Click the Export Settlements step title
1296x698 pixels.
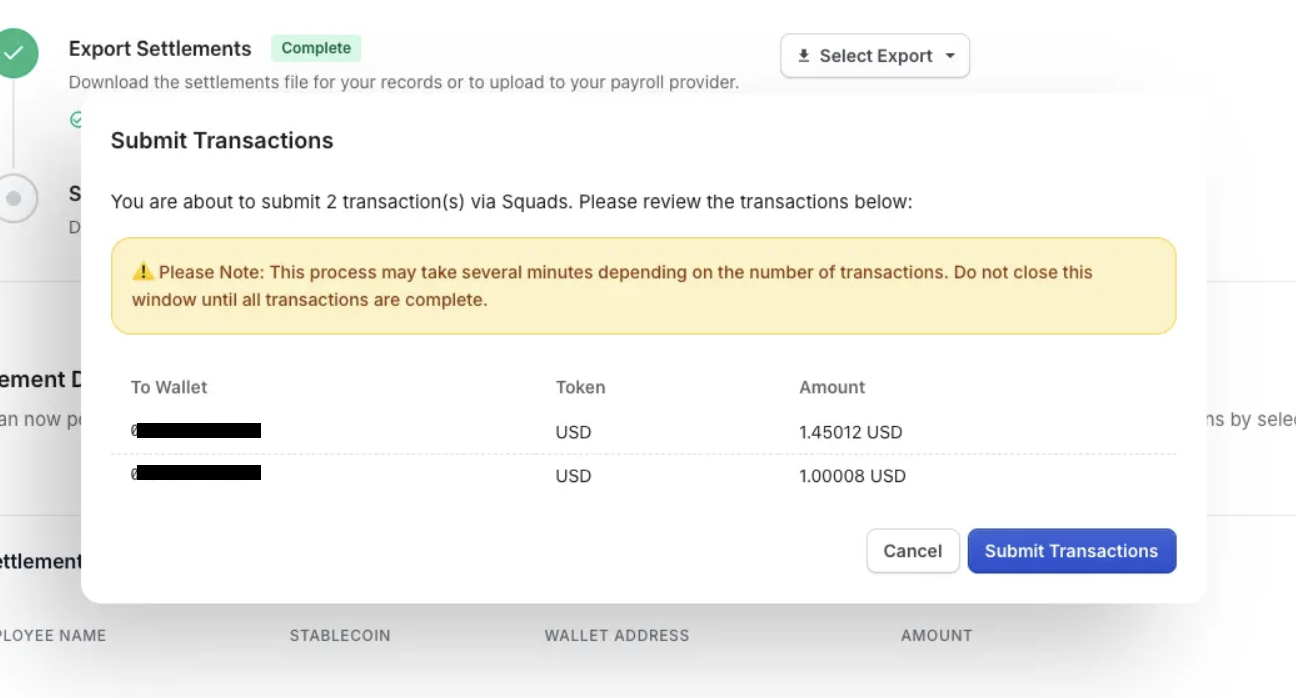click(x=160, y=49)
